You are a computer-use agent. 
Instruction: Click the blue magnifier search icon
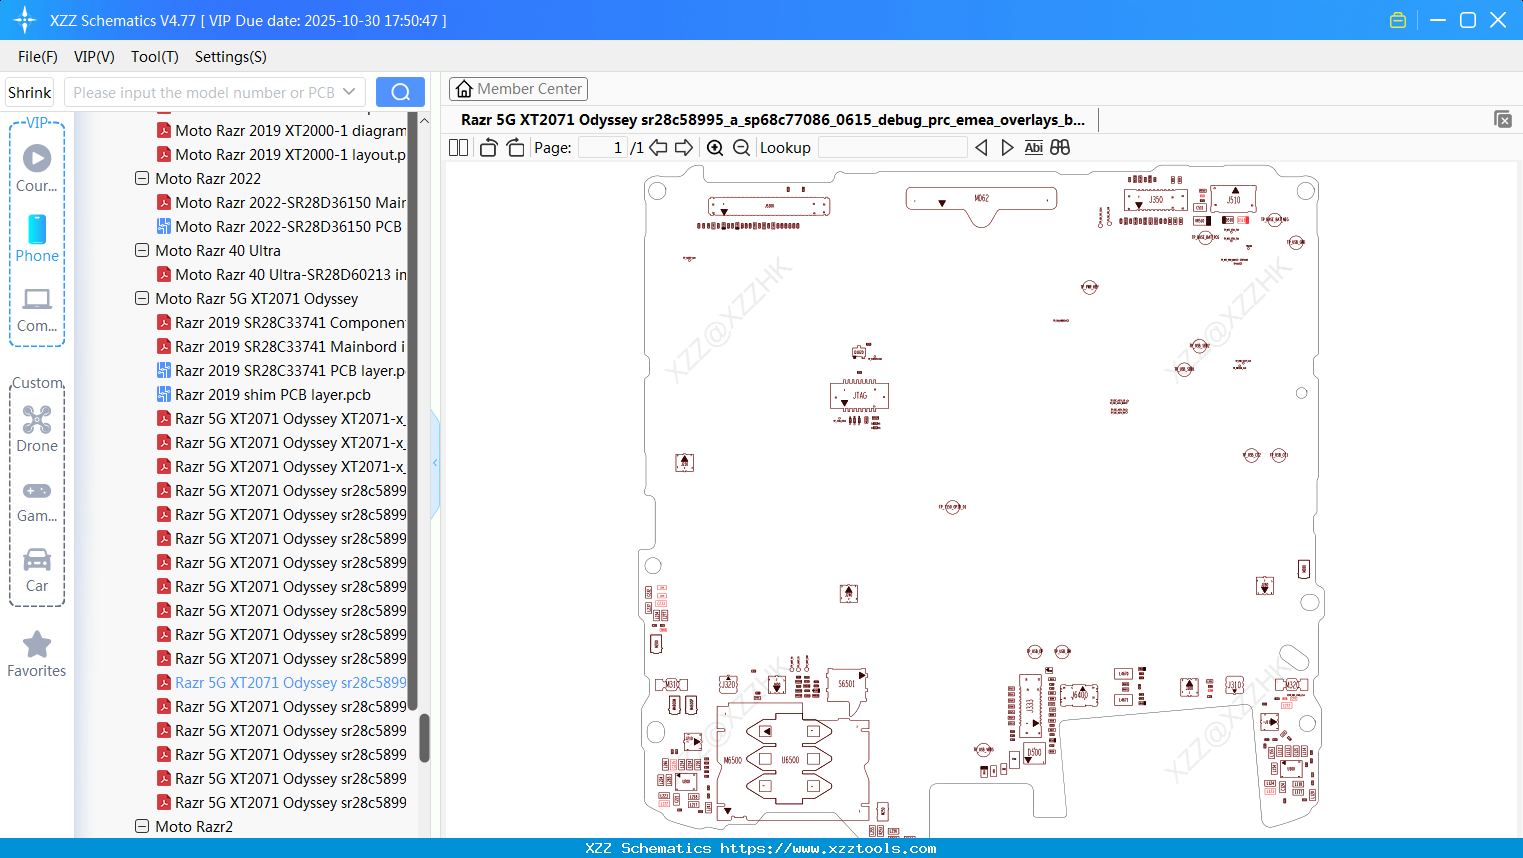pos(400,91)
